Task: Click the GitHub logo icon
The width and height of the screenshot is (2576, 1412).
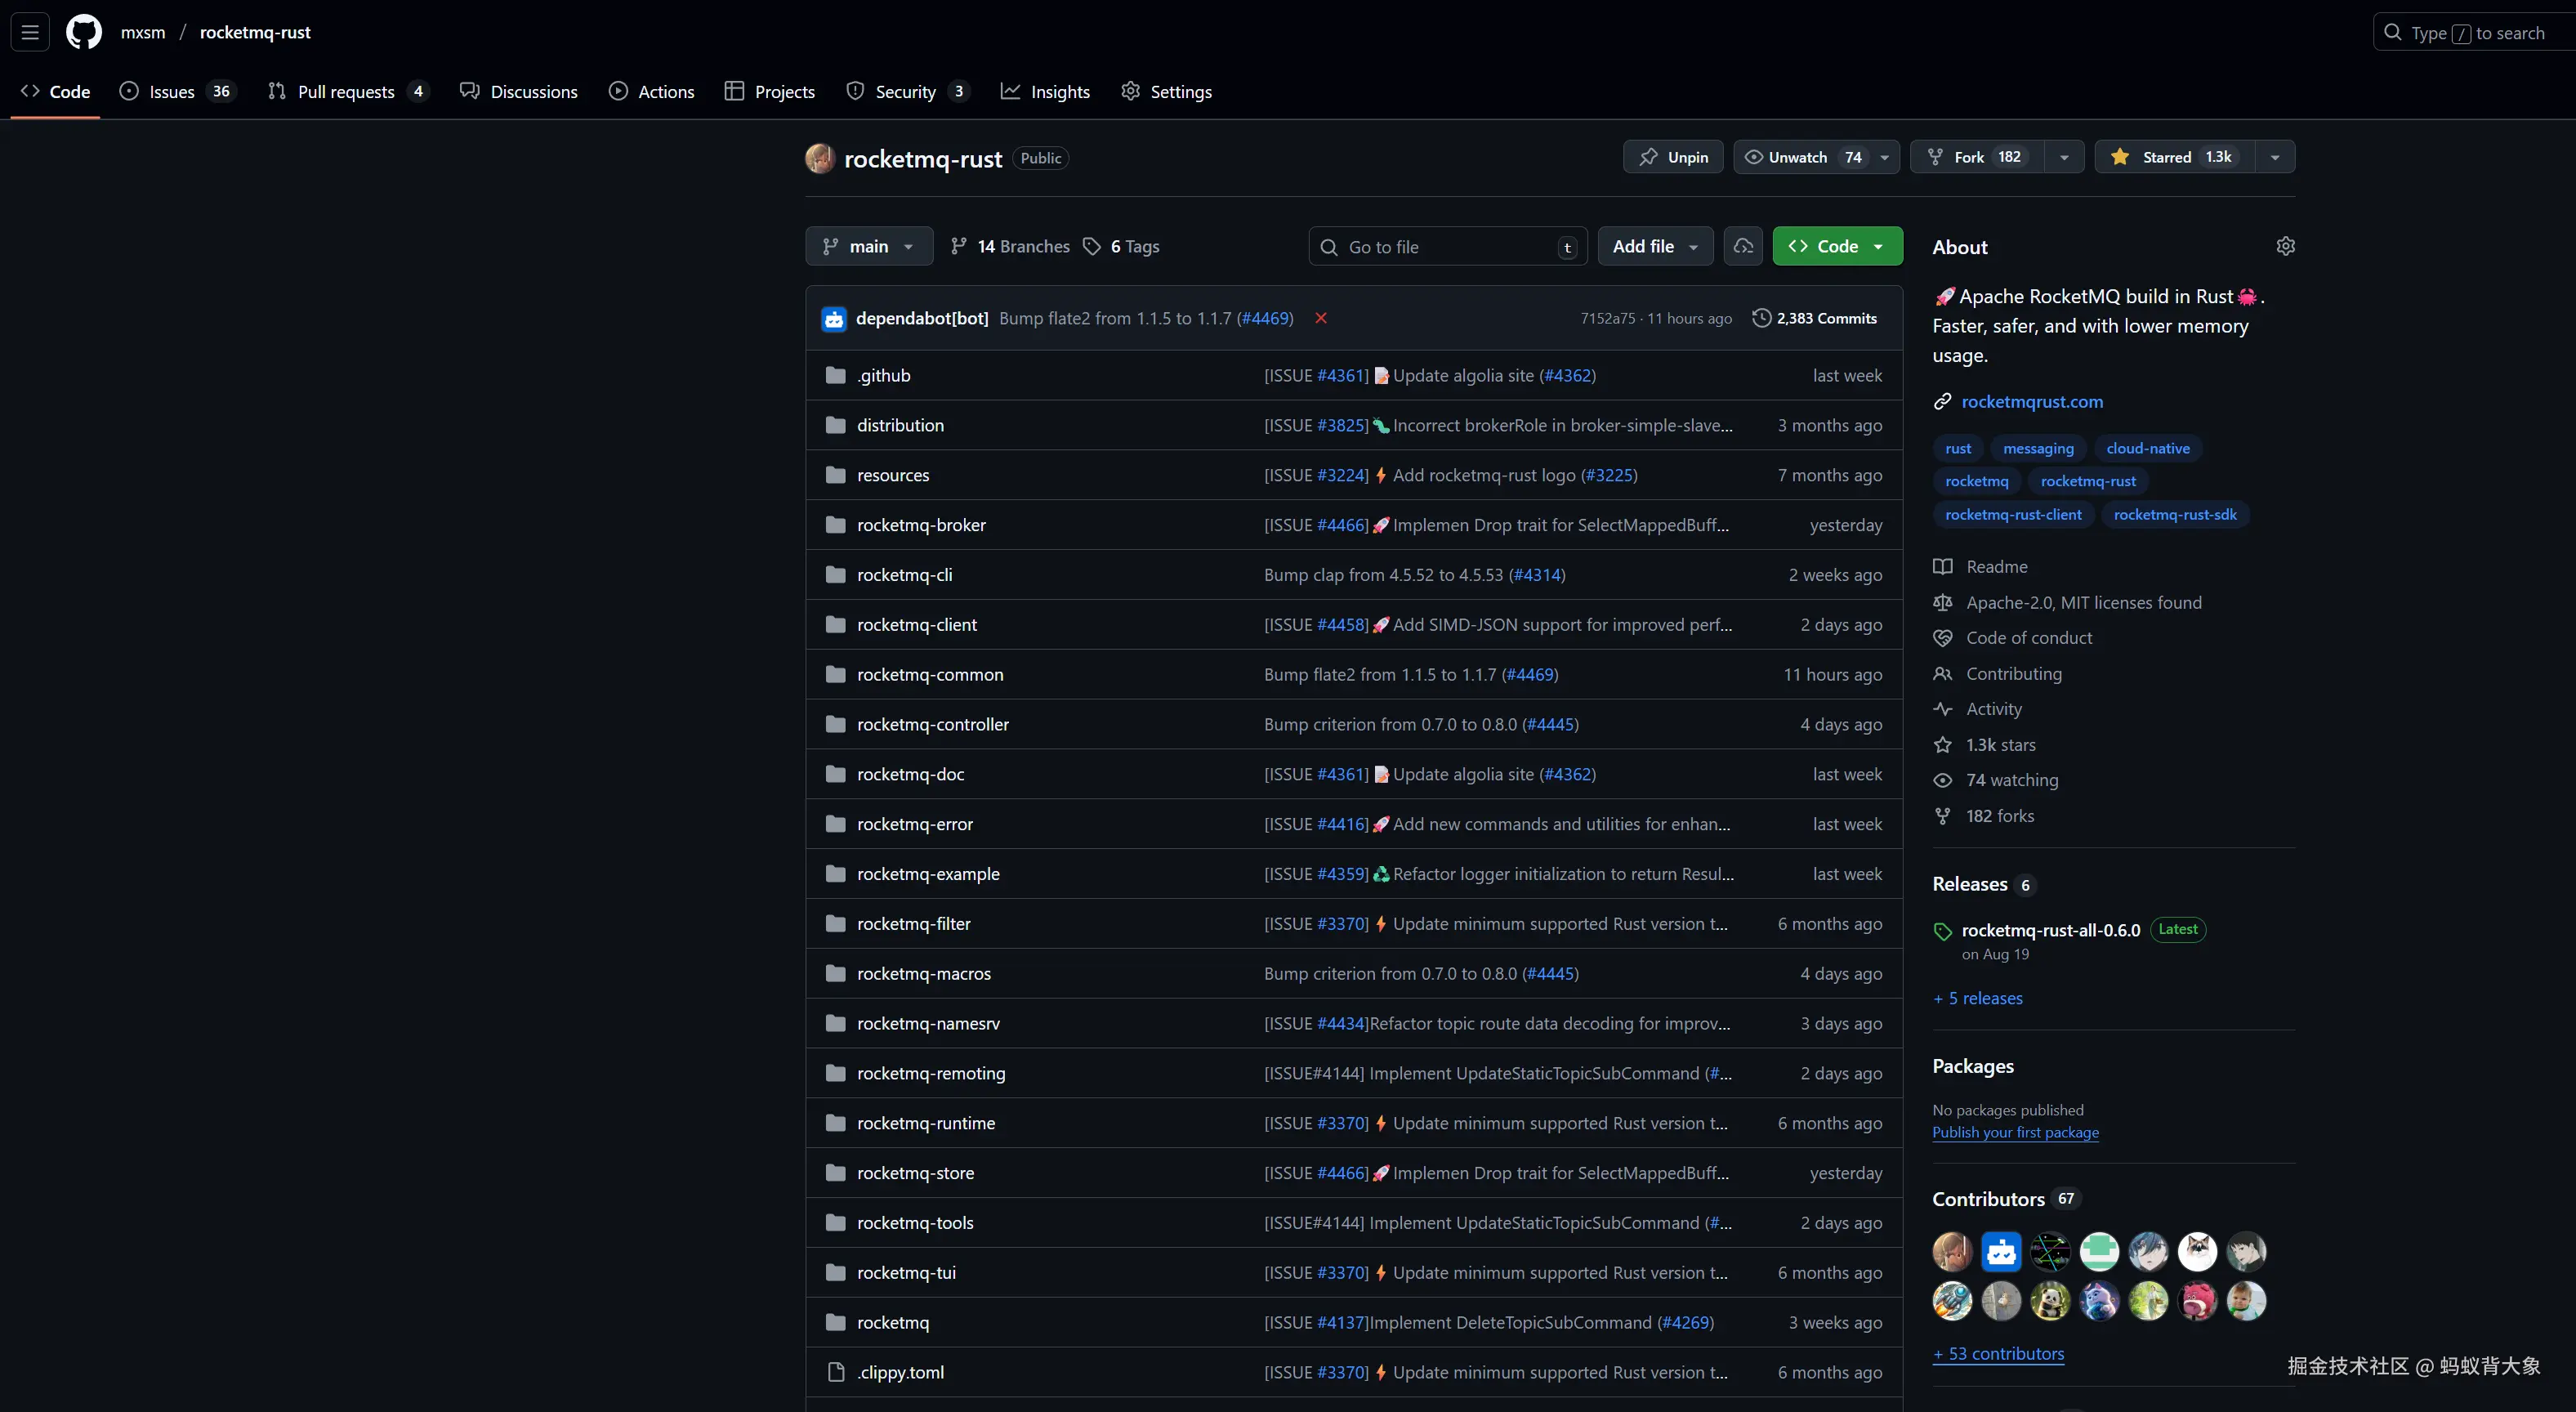Action: pyautogui.click(x=84, y=32)
